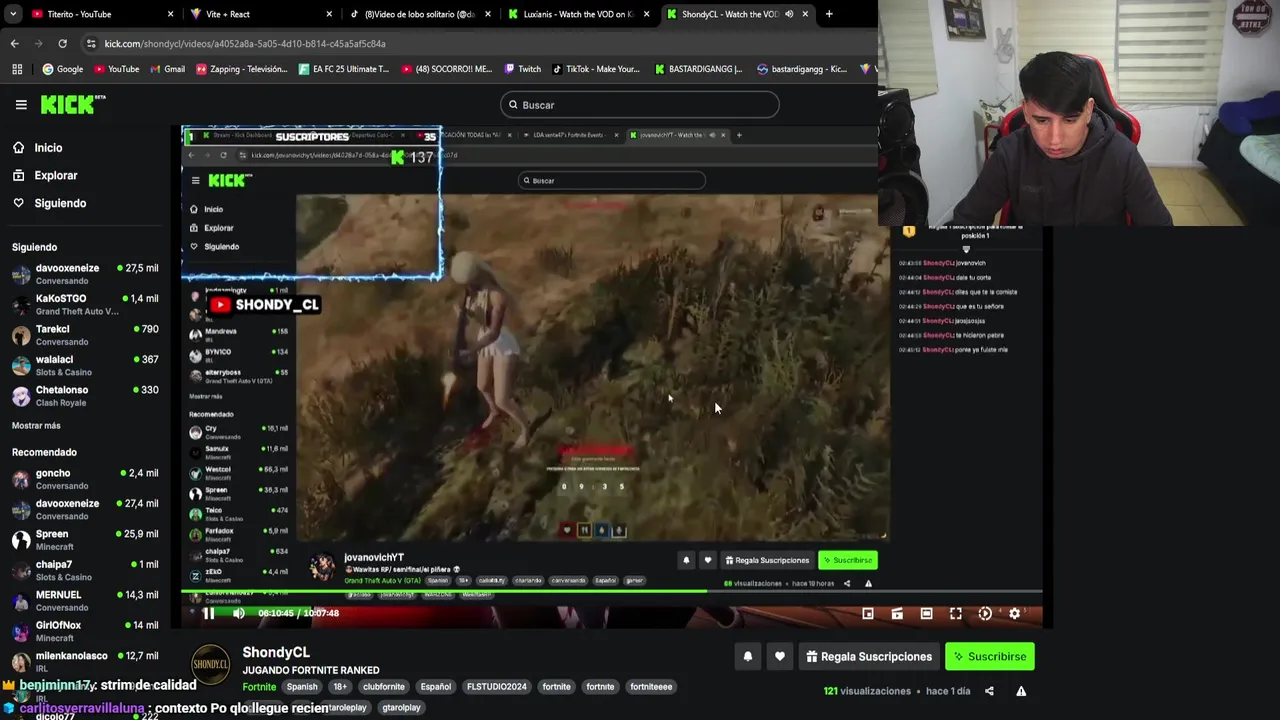1280x720 pixels.
Task: Mute the ShondyCL tab audio icon
Action: (x=789, y=14)
